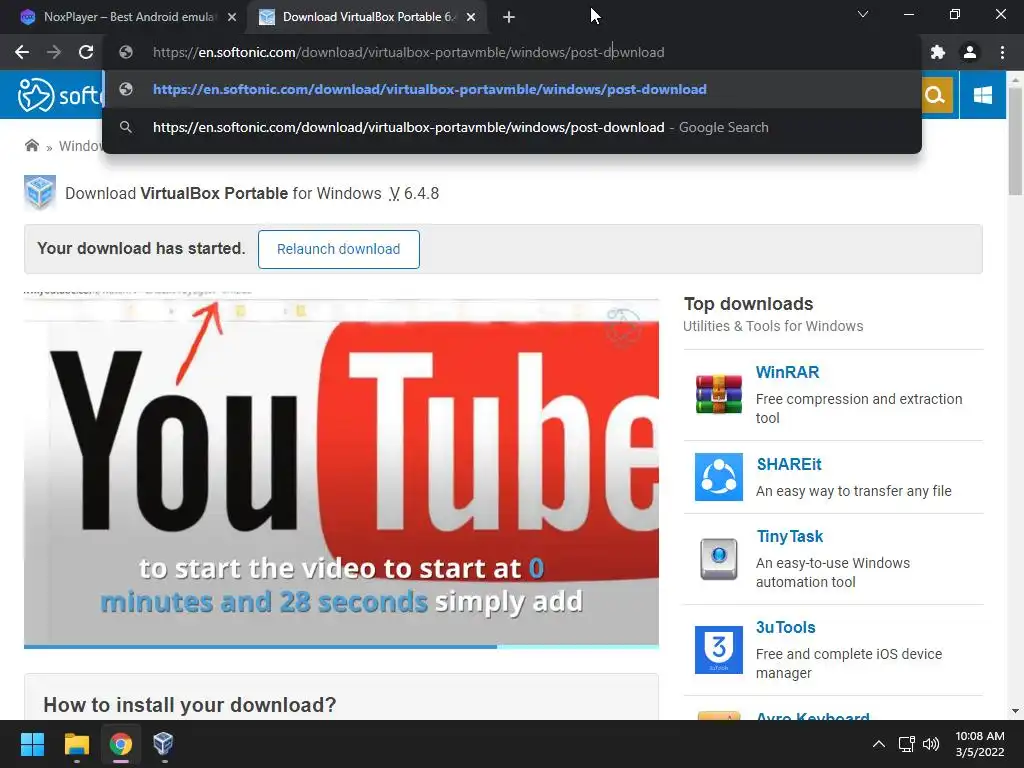The width and height of the screenshot is (1024, 768).
Task: Click the Softonic logo
Action: click(59, 95)
